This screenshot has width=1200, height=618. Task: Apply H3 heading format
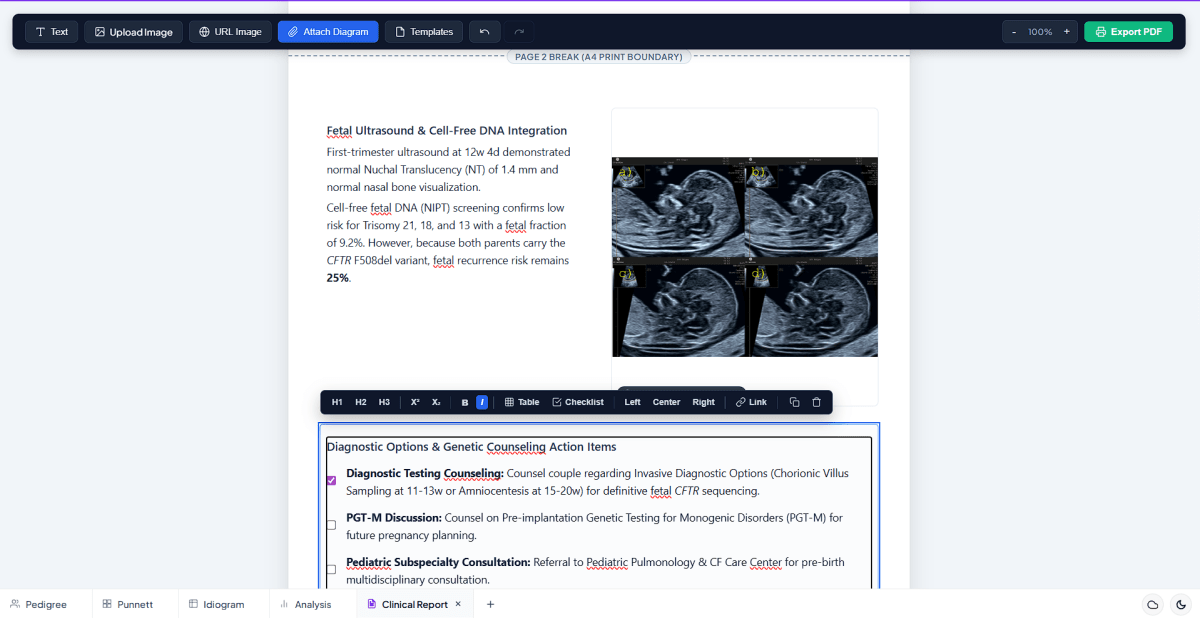(x=384, y=402)
